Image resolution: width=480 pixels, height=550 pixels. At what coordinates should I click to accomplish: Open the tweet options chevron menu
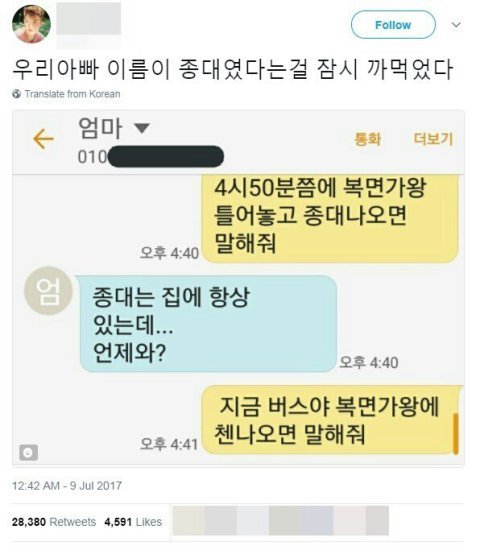tap(456, 25)
